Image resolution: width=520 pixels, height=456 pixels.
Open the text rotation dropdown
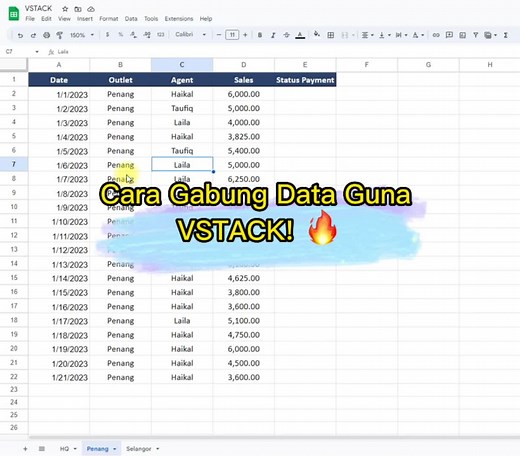coord(418,35)
